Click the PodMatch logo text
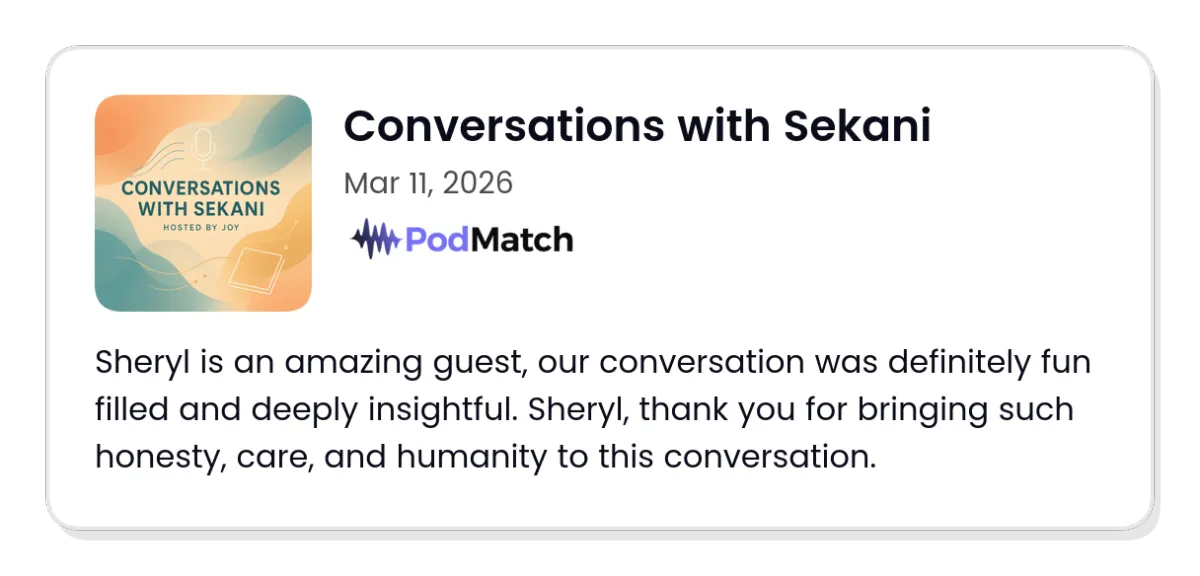The width and height of the screenshot is (1200, 576). point(489,240)
